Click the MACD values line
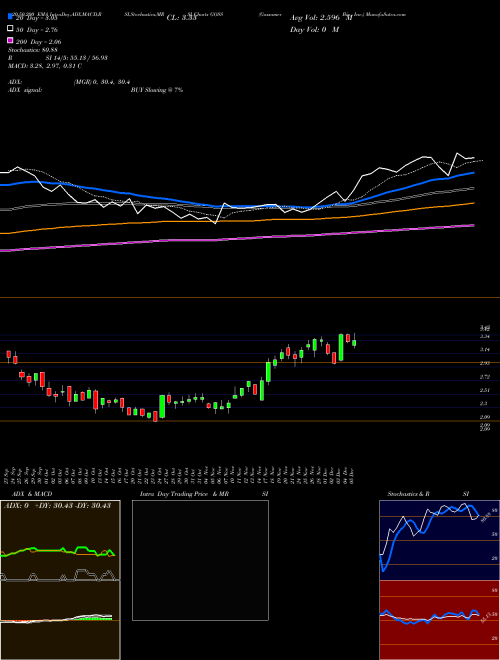 (x=45, y=66)
